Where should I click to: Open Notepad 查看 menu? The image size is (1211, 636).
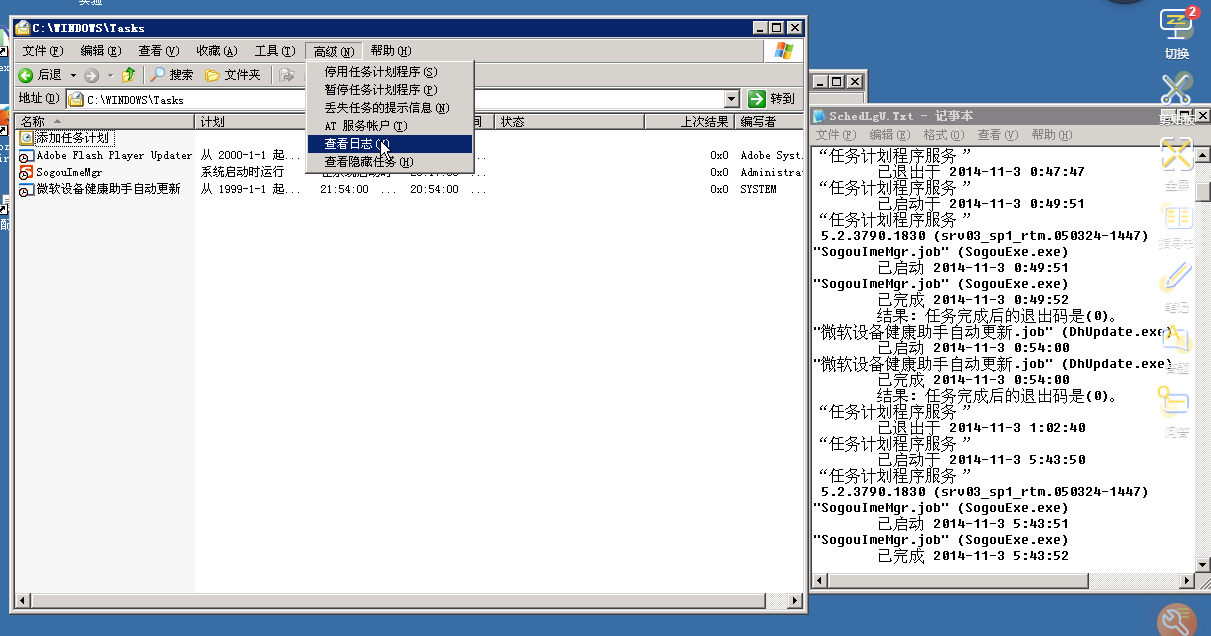point(998,135)
